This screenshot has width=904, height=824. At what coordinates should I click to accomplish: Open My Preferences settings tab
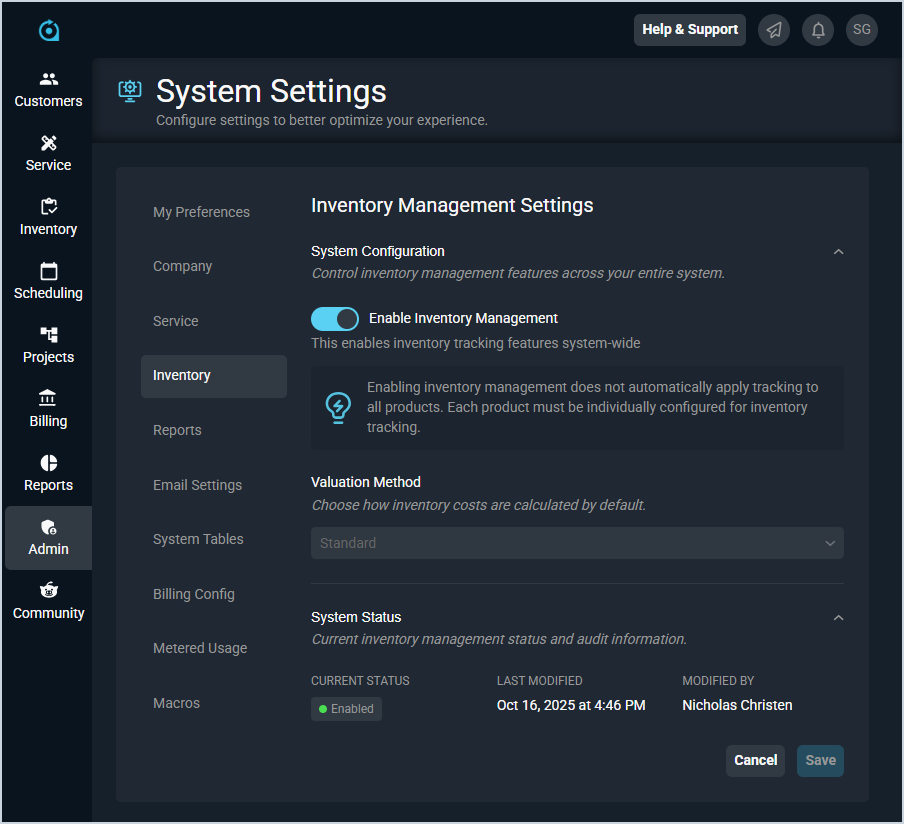pyautogui.click(x=201, y=212)
